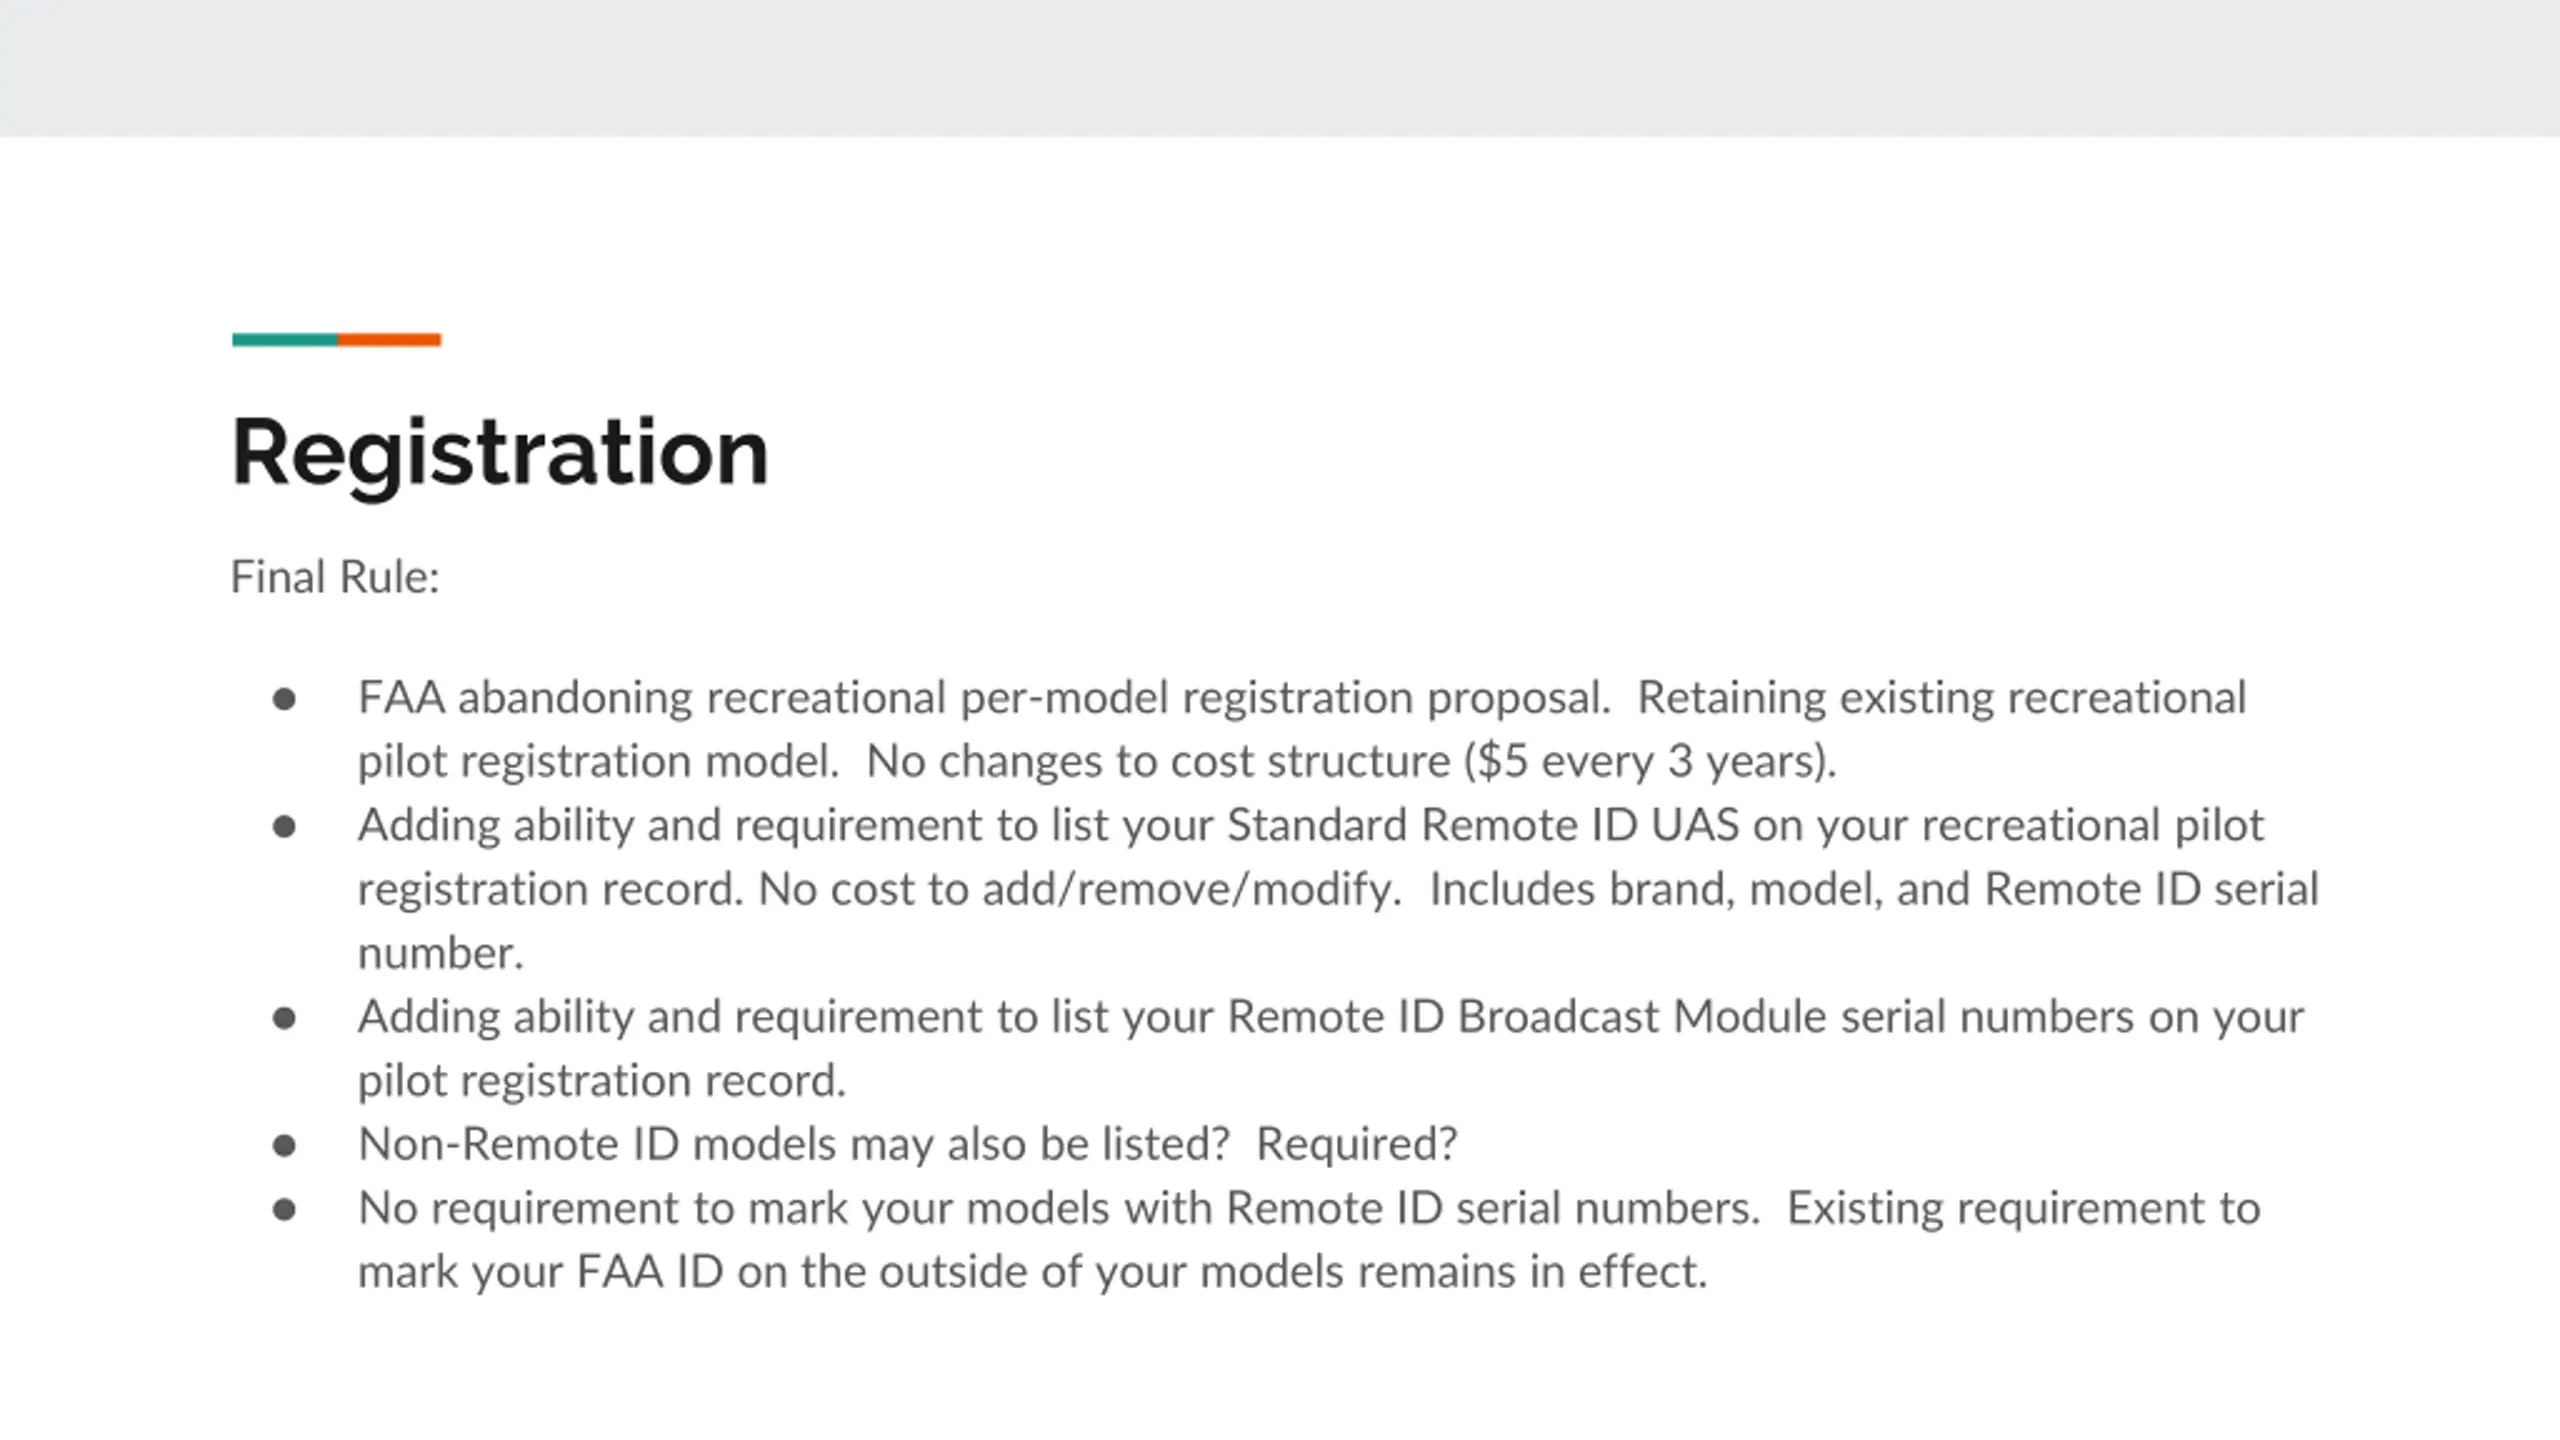Click the orange accent bar segment

coord(389,340)
